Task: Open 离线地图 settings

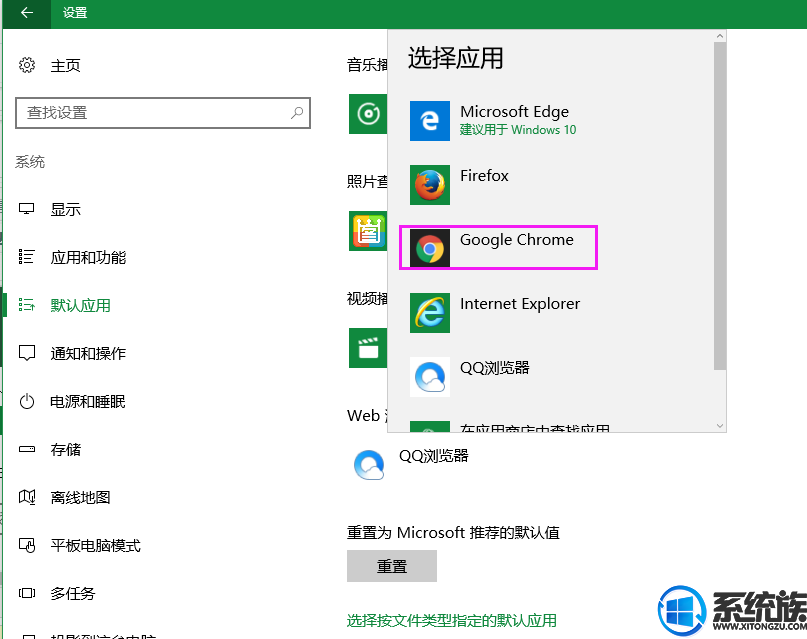Action: (x=80, y=498)
